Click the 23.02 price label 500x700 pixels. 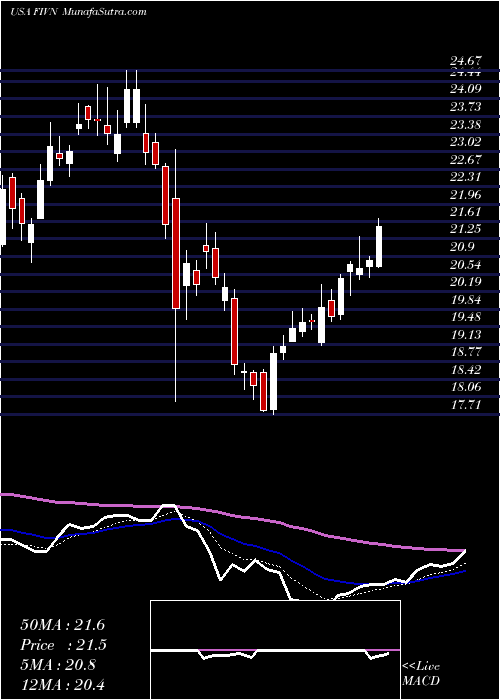pos(466,142)
